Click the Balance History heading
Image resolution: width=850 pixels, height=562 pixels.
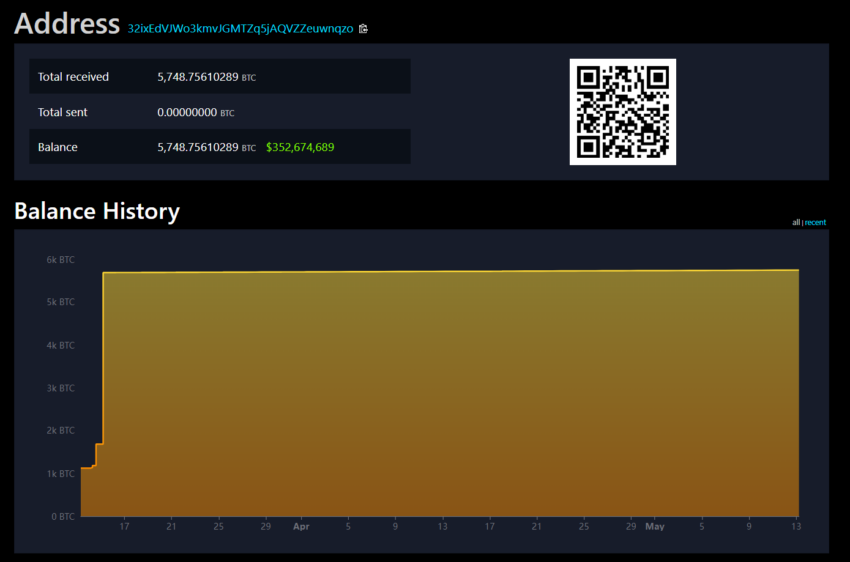click(97, 211)
